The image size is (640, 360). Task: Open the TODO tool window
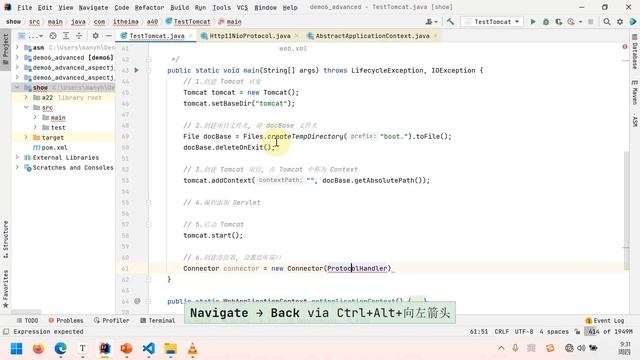coord(27,321)
